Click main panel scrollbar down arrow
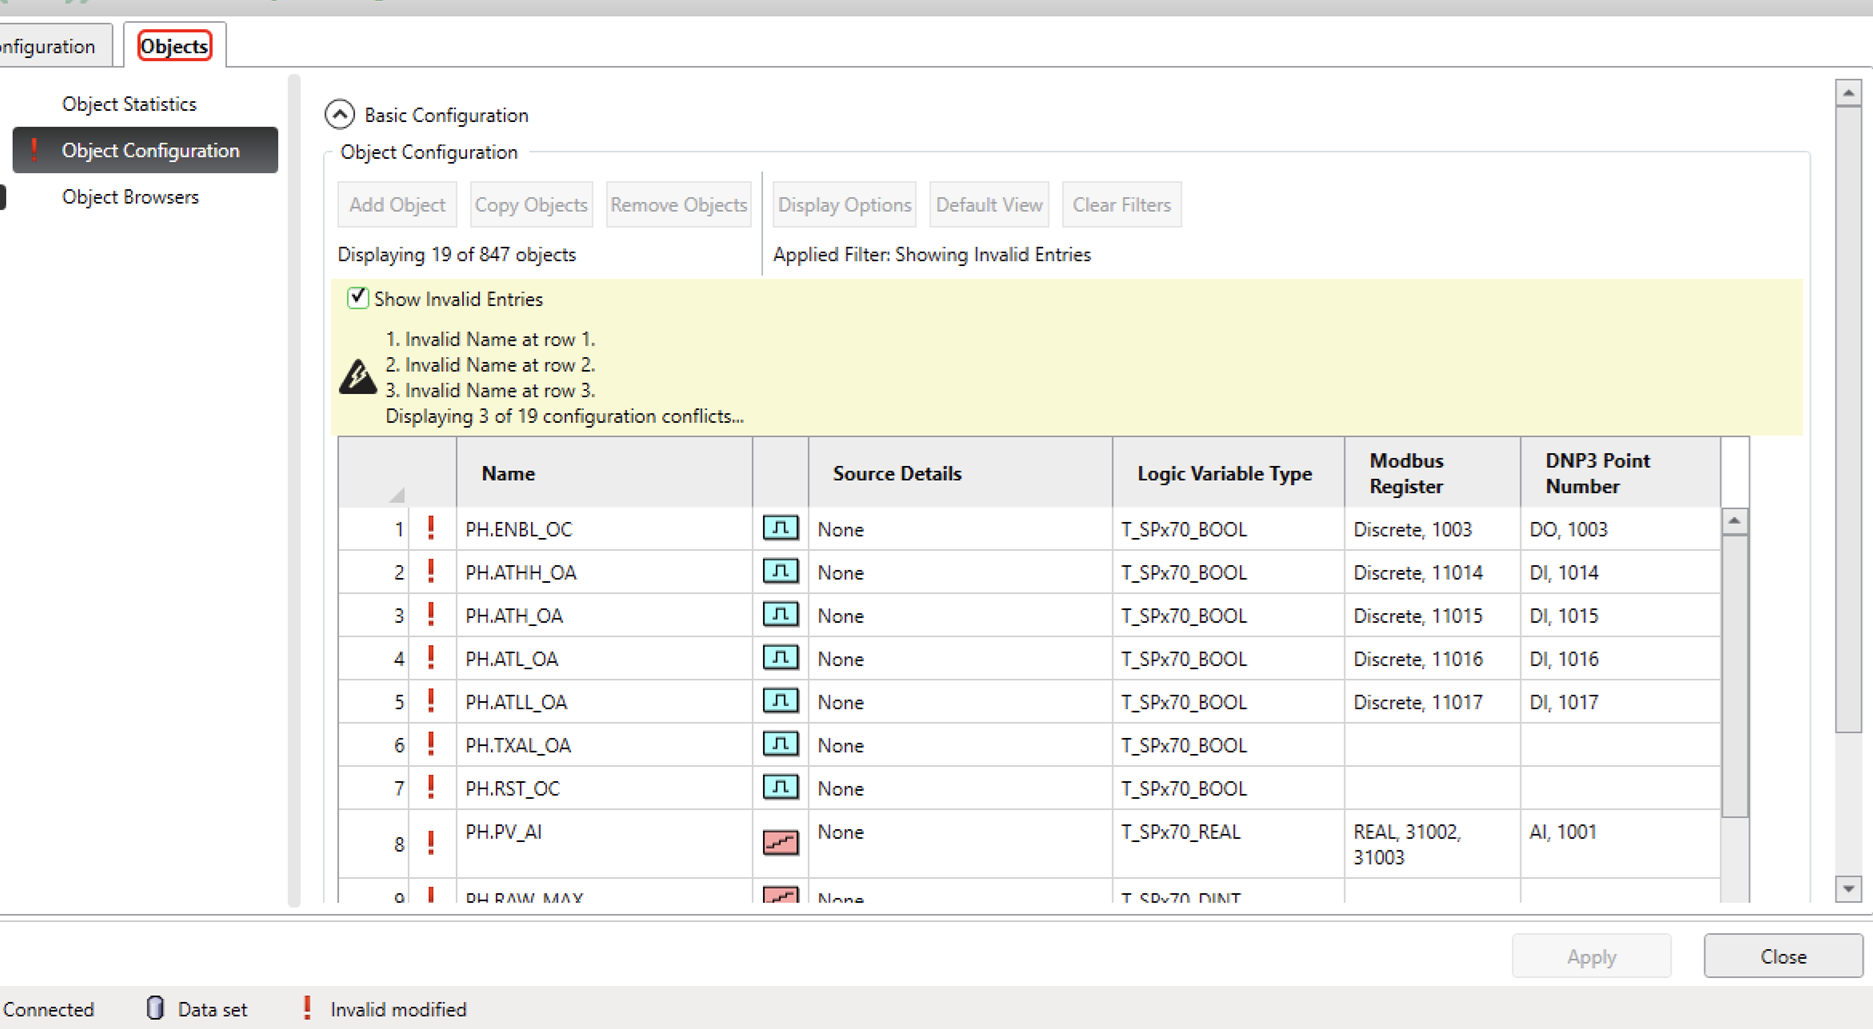The image size is (1873, 1029). pos(1848,888)
